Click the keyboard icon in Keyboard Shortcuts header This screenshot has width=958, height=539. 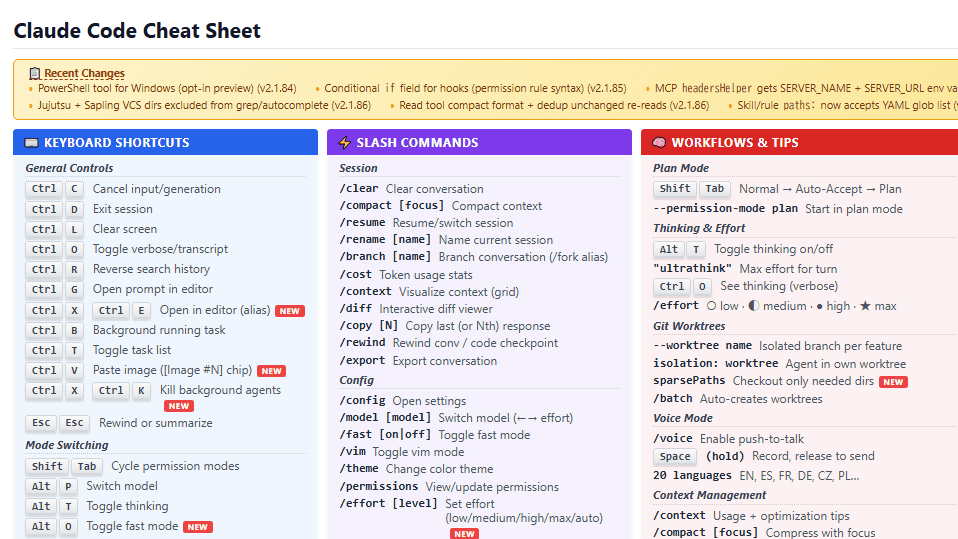coord(31,143)
